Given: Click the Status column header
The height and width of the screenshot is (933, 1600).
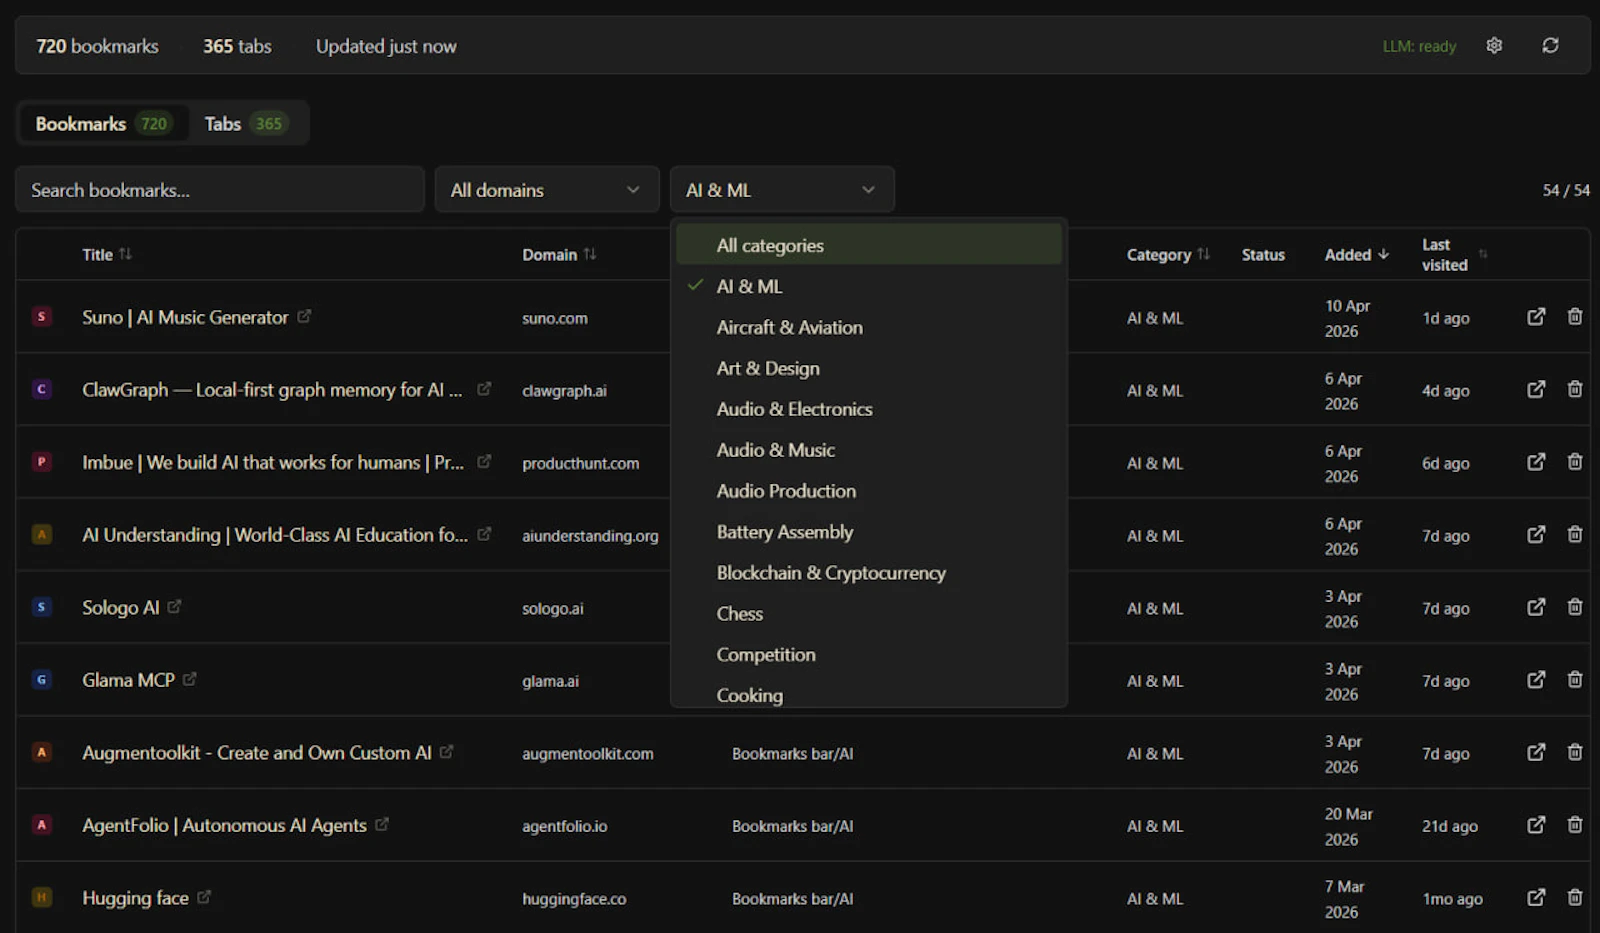Looking at the screenshot, I should pos(1263,255).
